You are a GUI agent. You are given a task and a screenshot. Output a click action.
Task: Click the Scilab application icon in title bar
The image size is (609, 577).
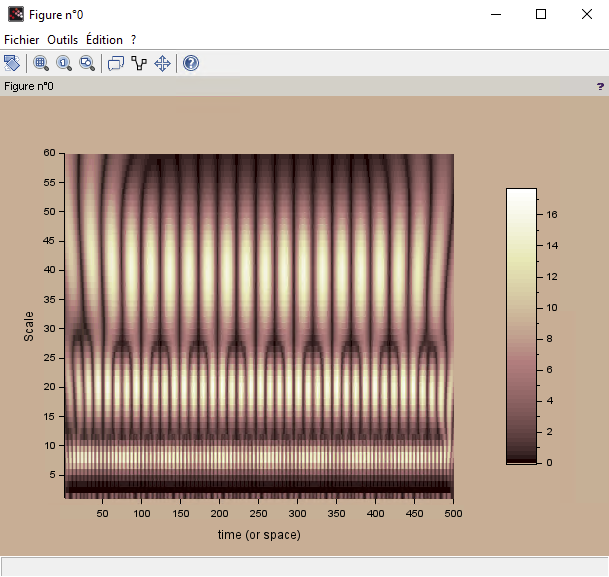(x=16, y=14)
